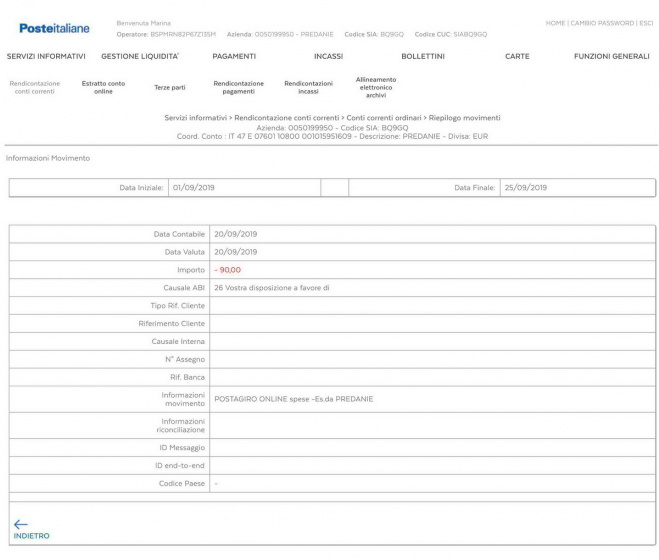Open the SERVIZI INFORMATIVI menu
The height and width of the screenshot is (560, 659).
click(x=46, y=56)
